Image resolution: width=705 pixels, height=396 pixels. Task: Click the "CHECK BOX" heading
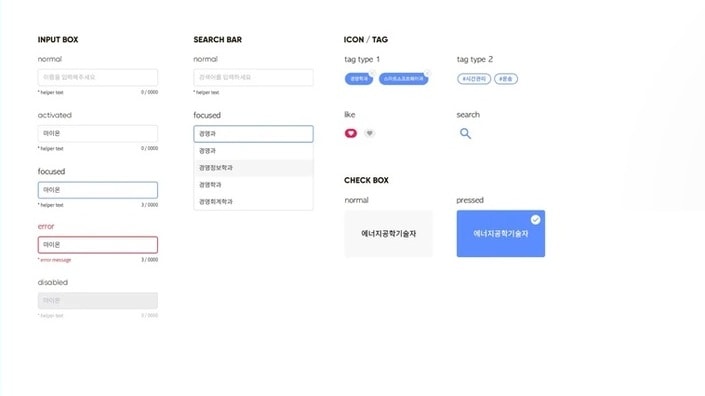[366, 180]
